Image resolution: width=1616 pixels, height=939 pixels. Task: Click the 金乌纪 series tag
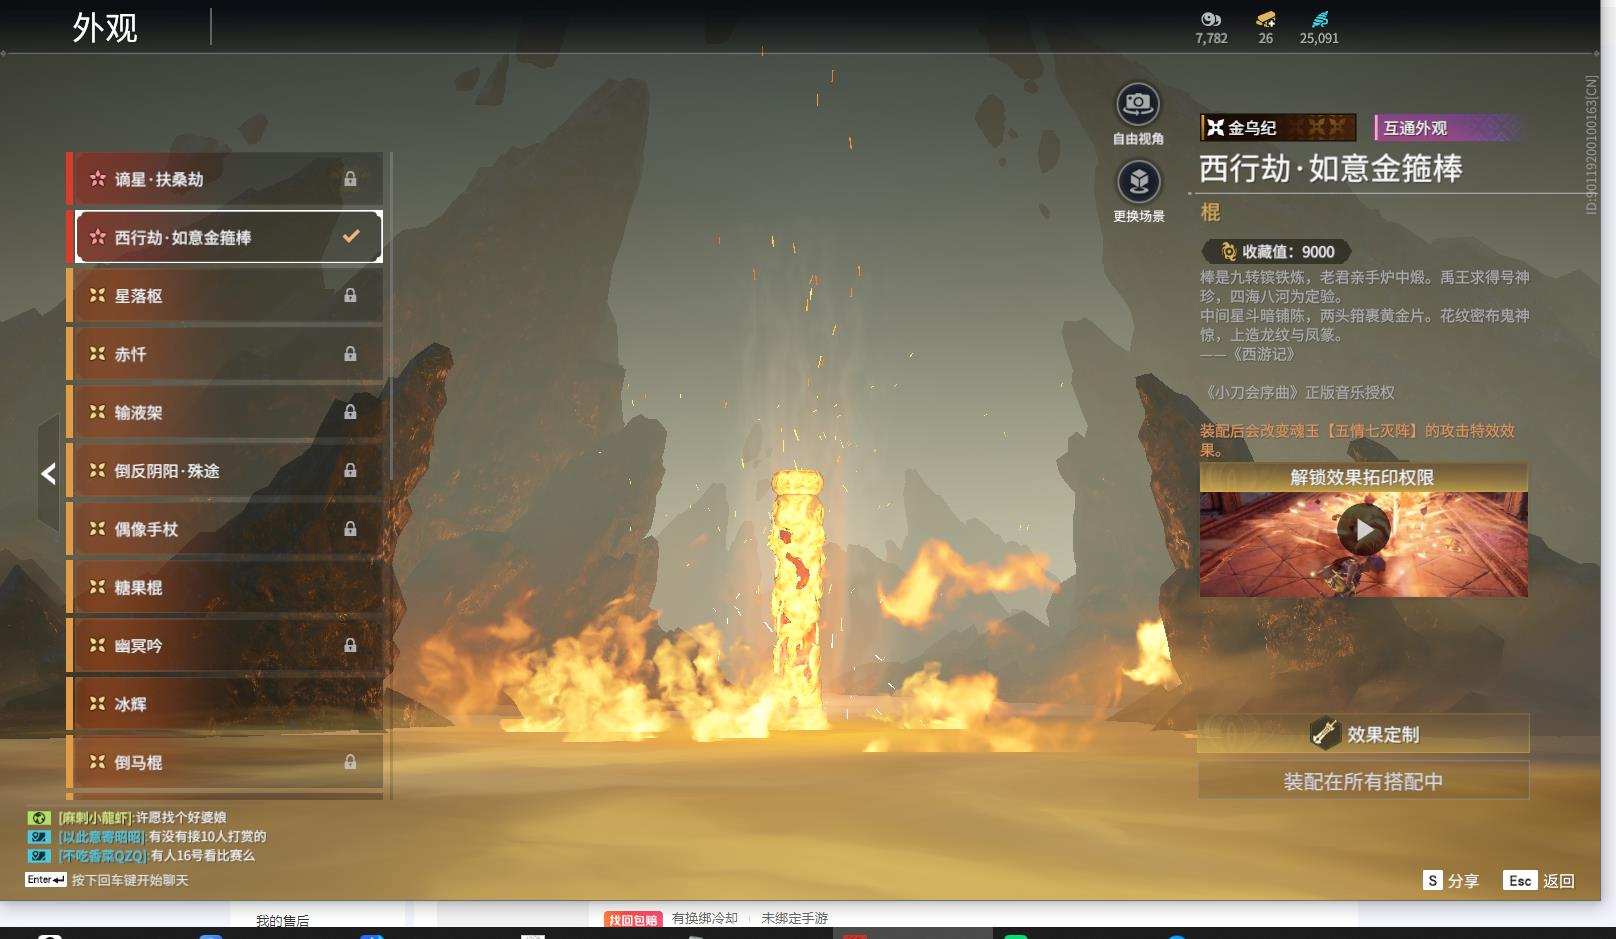1278,128
